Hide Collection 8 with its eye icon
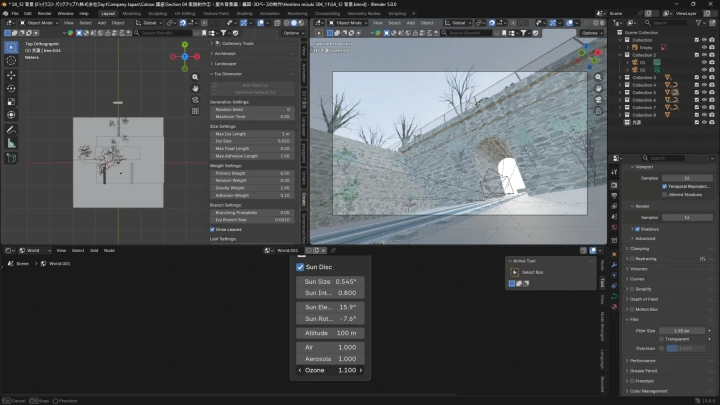Screen dimensions: 720x405 click(x=704, y=115)
